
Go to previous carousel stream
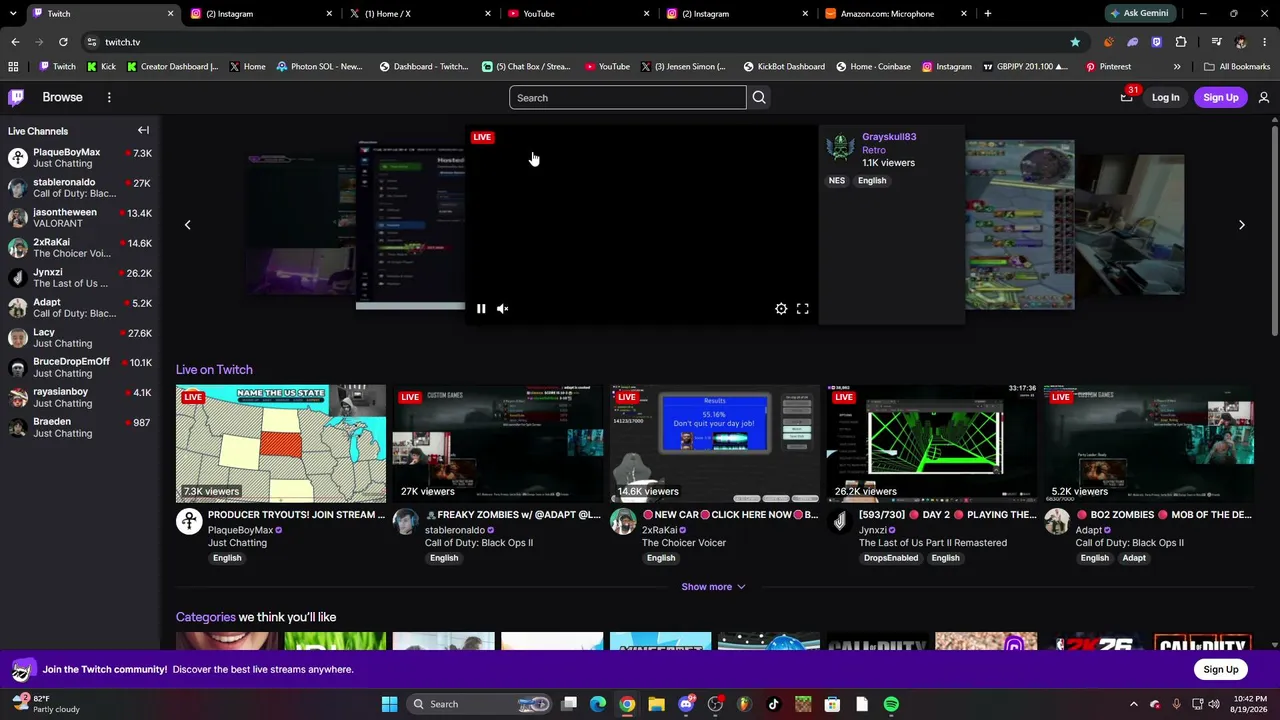click(x=187, y=225)
